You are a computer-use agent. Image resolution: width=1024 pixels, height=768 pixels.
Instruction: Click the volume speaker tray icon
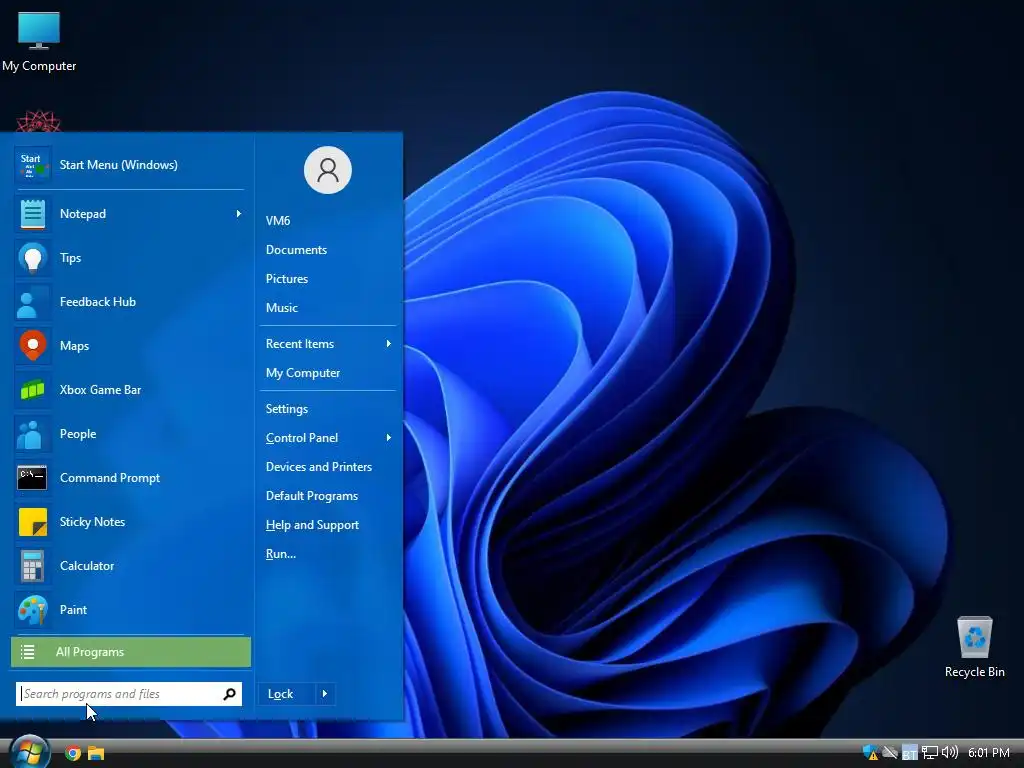pyautogui.click(x=950, y=752)
